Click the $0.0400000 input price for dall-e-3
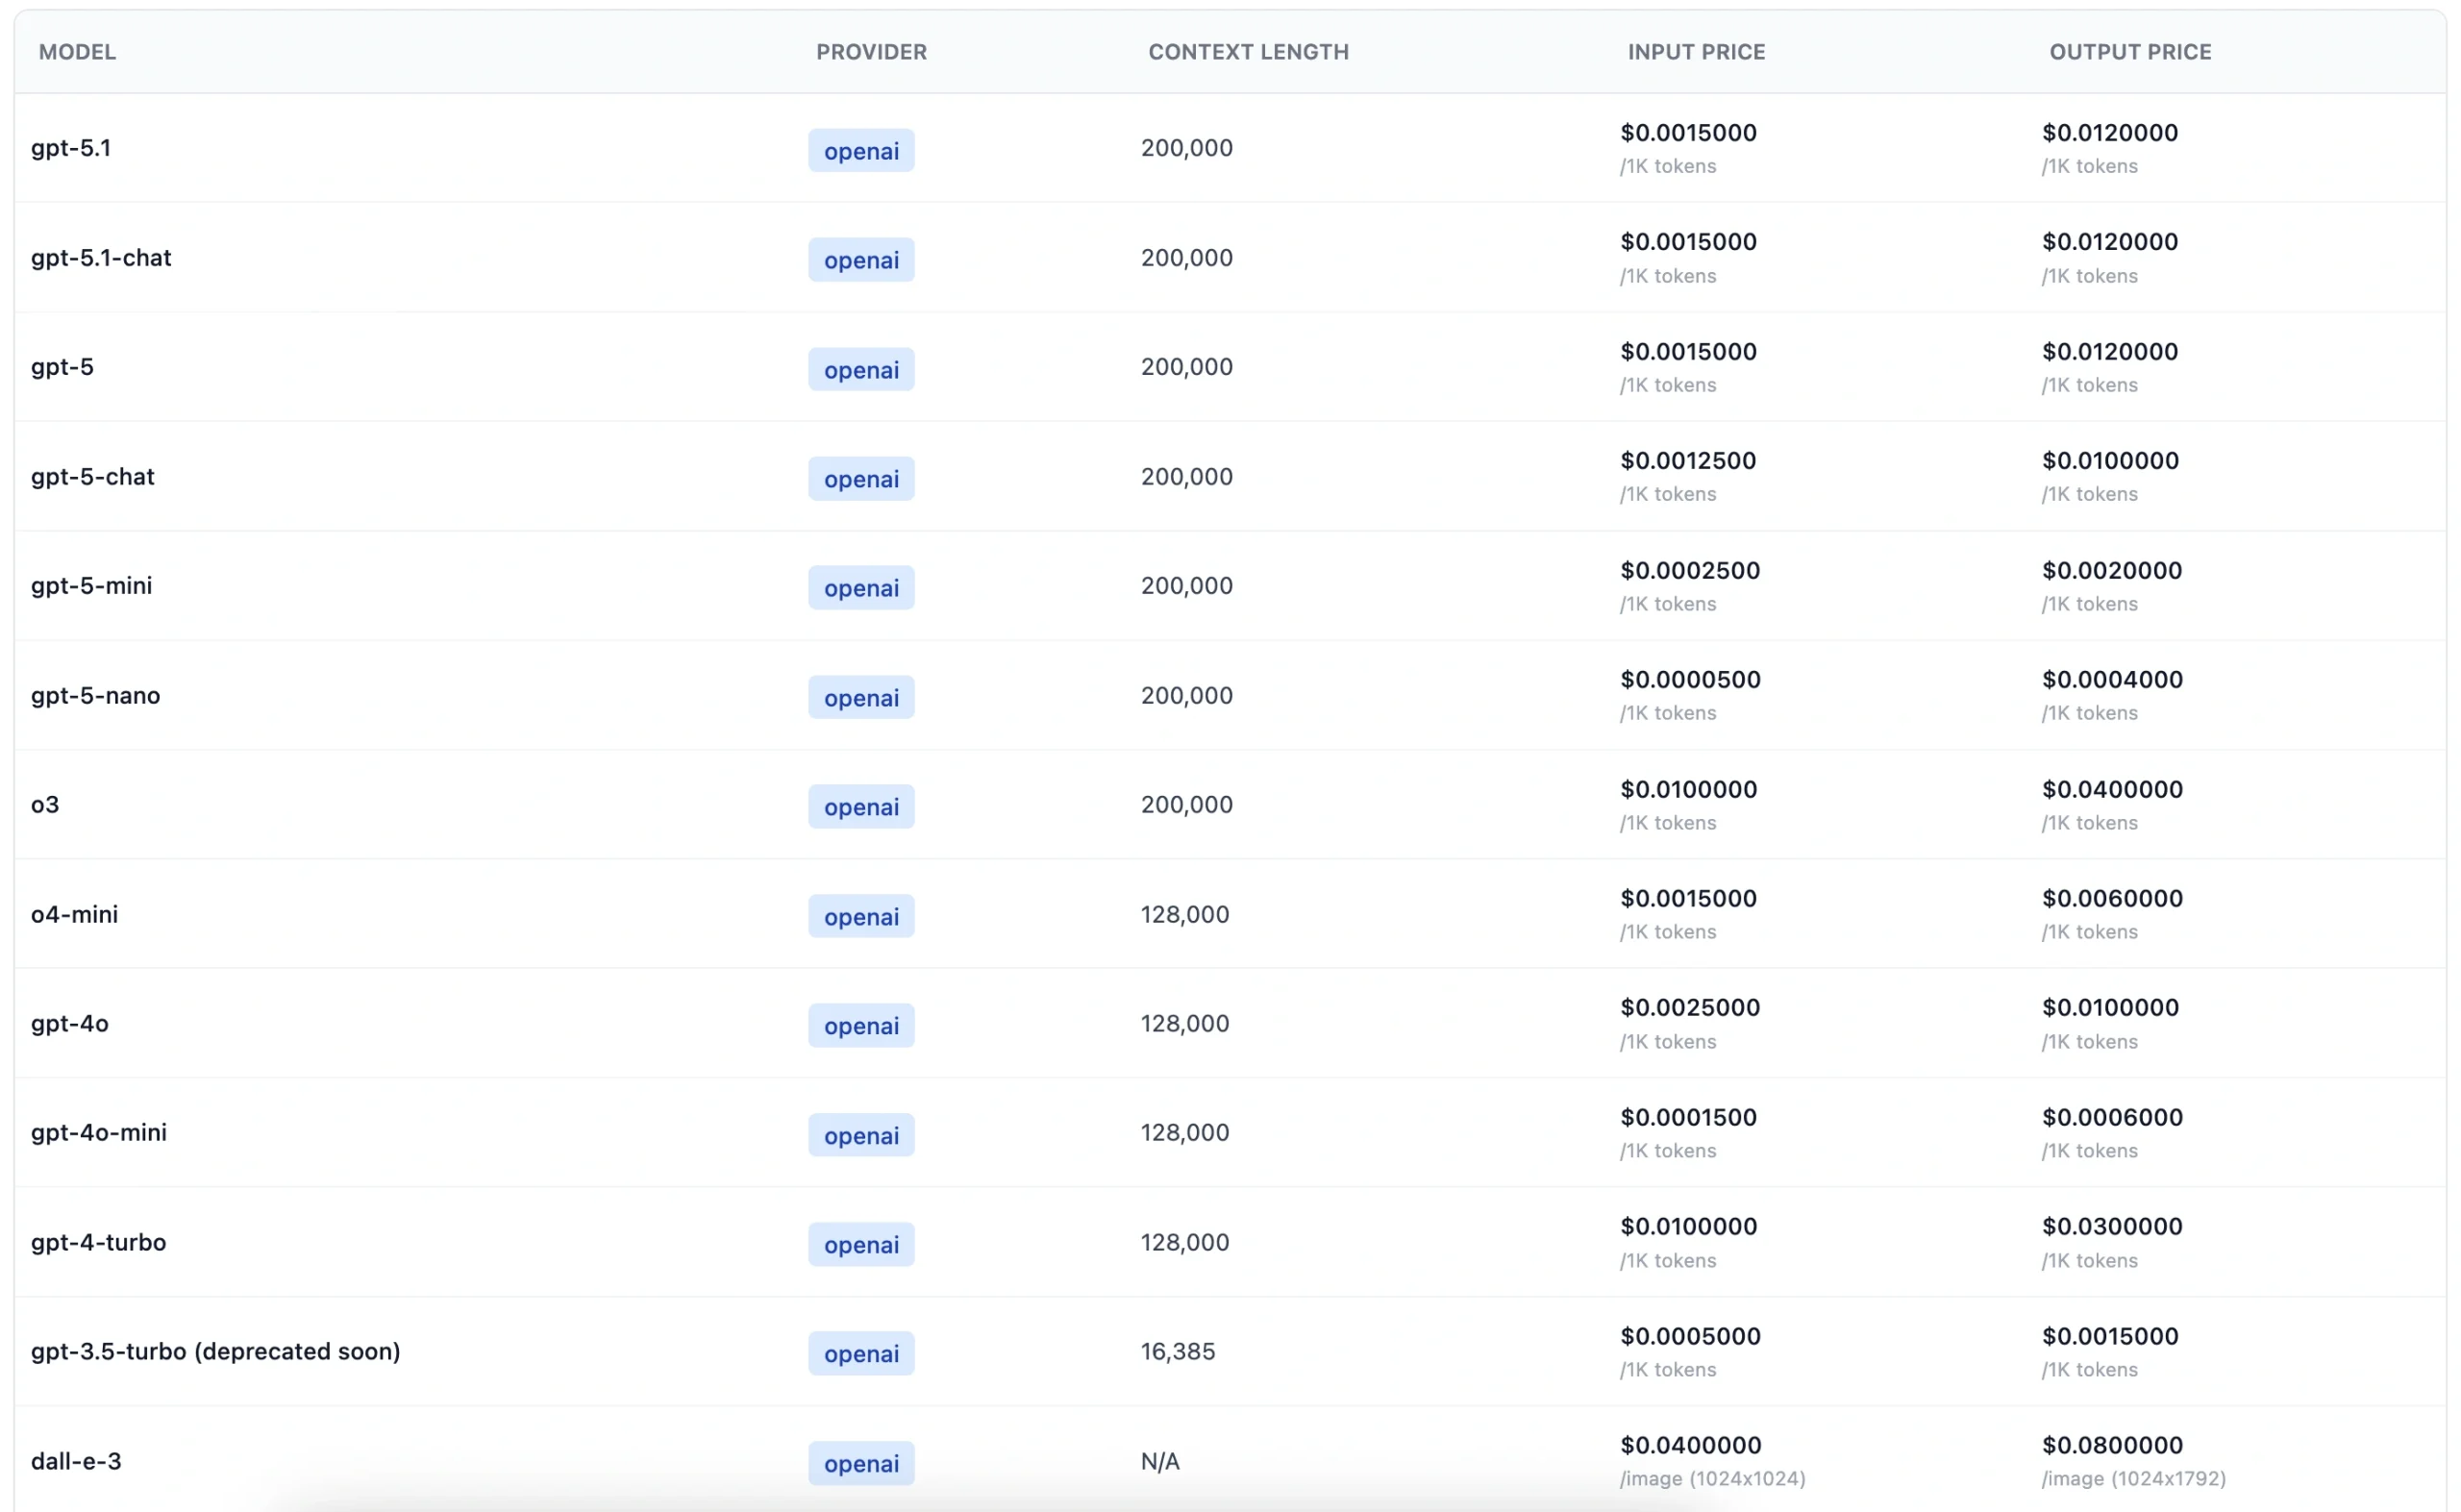 [1690, 1446]
